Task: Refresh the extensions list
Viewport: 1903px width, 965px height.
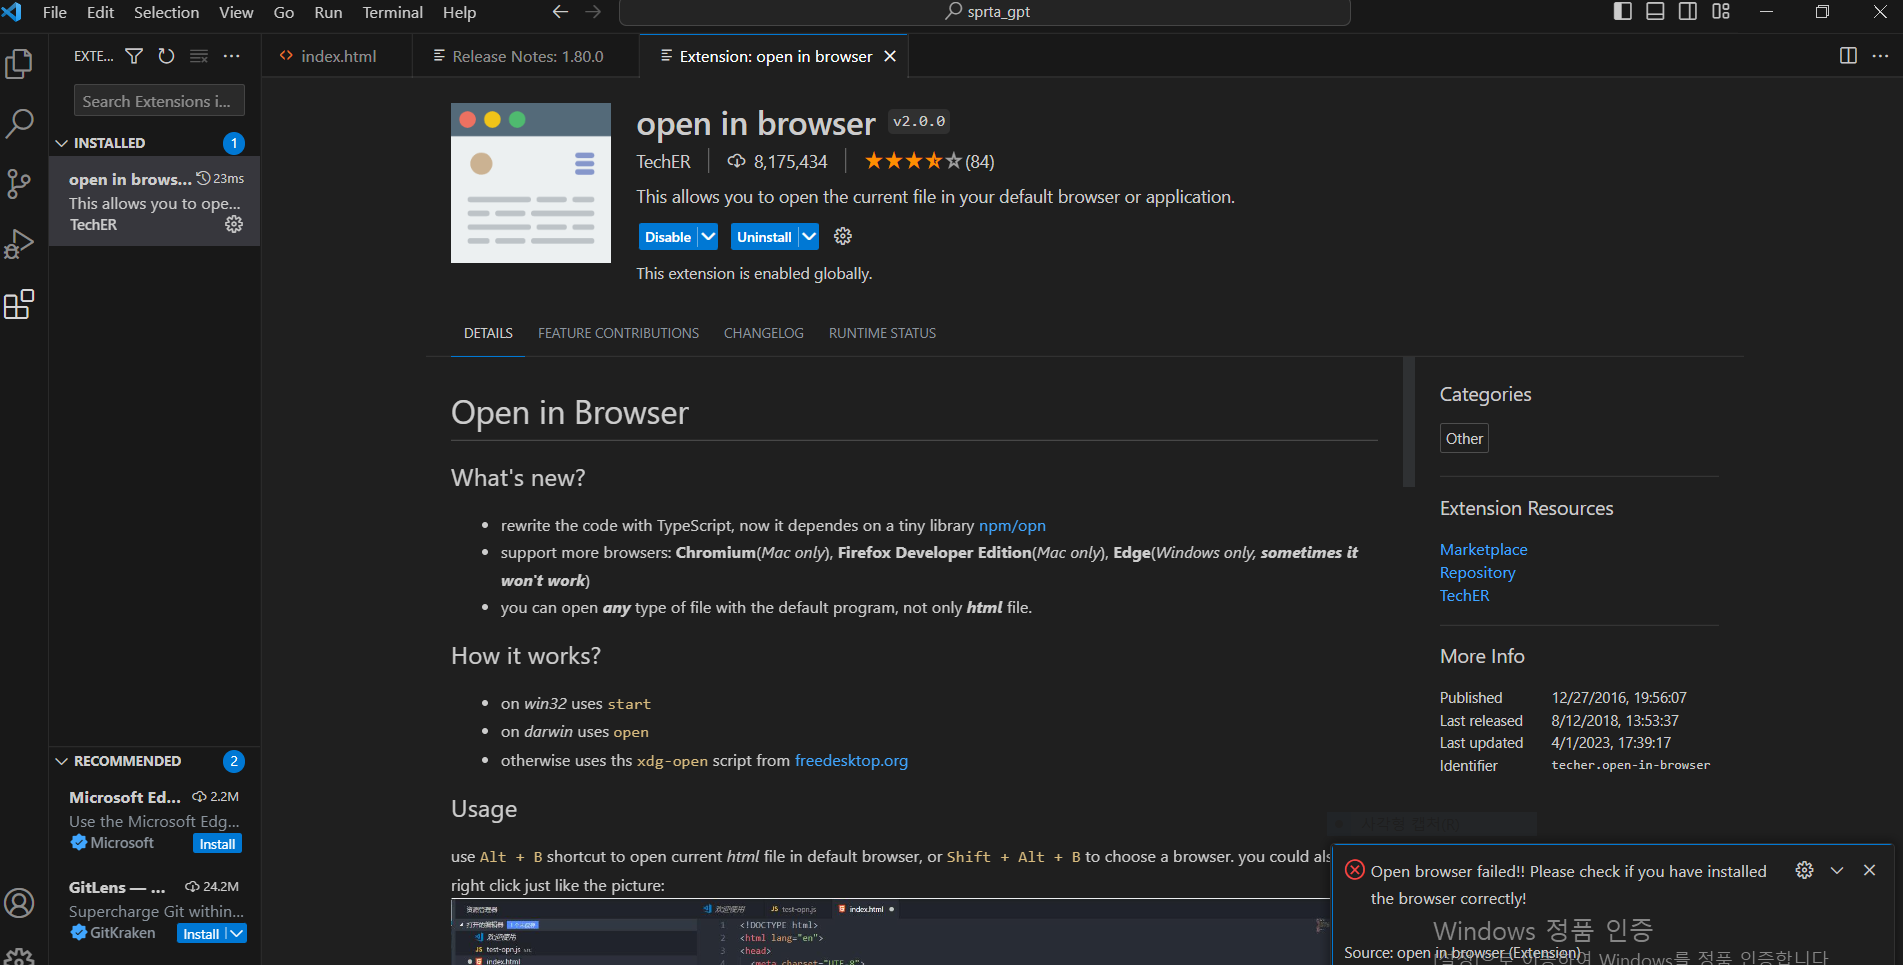Action: (166, 56)
